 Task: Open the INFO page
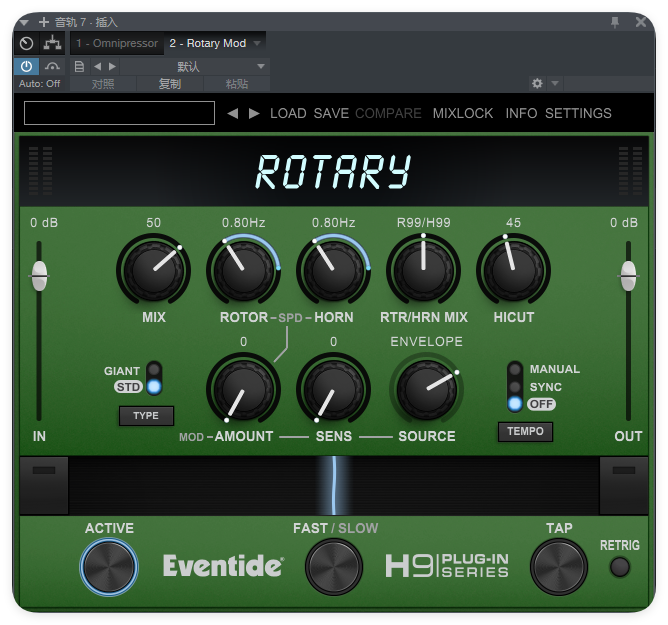click(521, 113)
